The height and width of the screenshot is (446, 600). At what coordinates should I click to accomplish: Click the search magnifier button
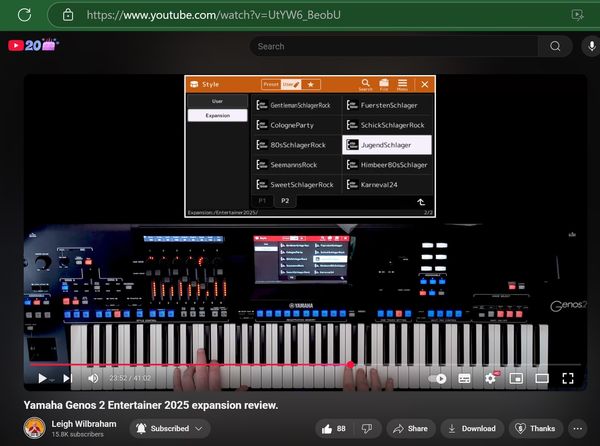pos(555,46)
